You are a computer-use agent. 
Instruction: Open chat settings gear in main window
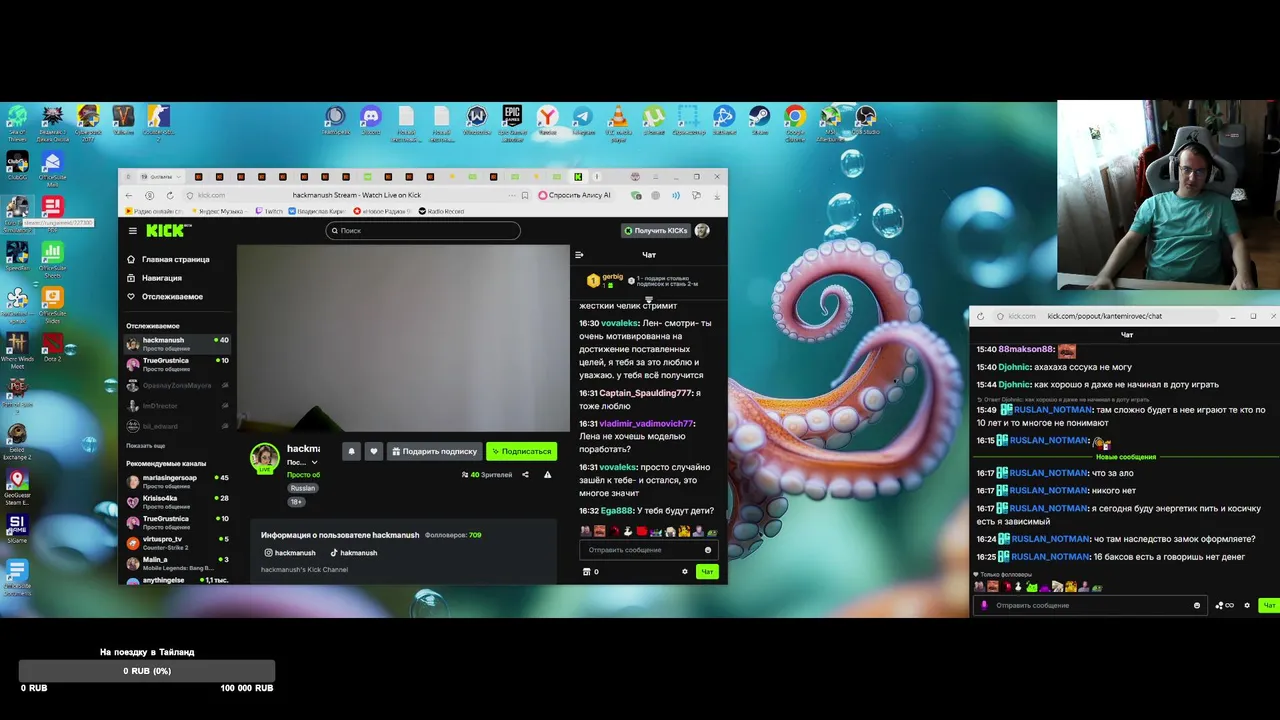coord(685,572)
